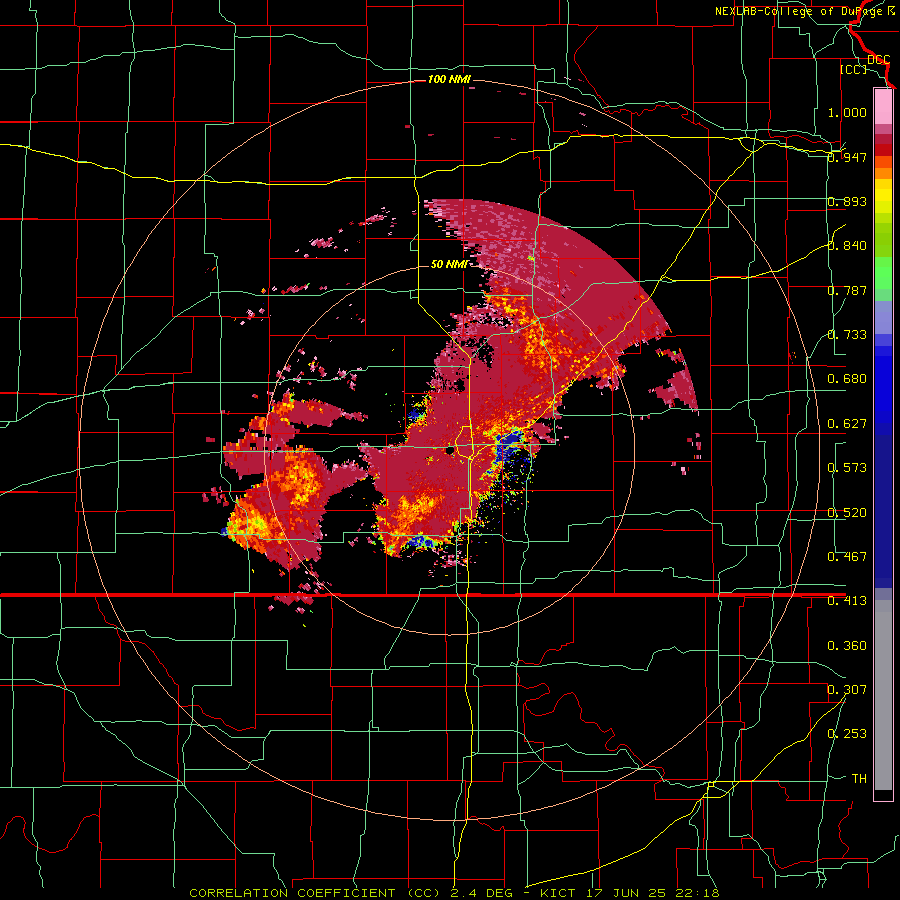900x900 pixels.
Task: Click the "100 NMI" range ring label
Action: tap(449, 79)
